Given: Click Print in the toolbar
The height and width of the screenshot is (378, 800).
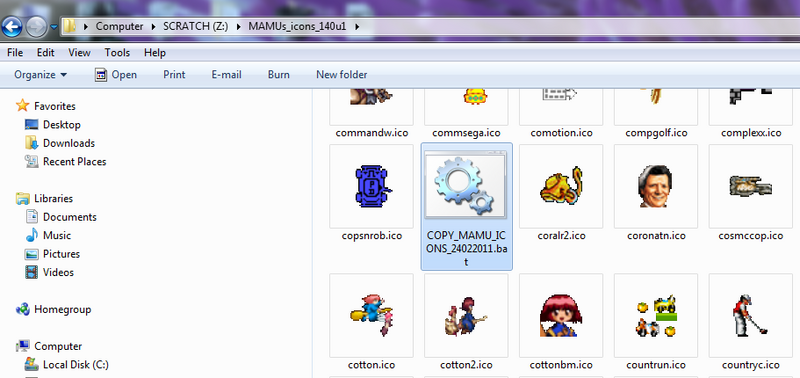Looking at the screenshot, I should (x=174, y=74).
